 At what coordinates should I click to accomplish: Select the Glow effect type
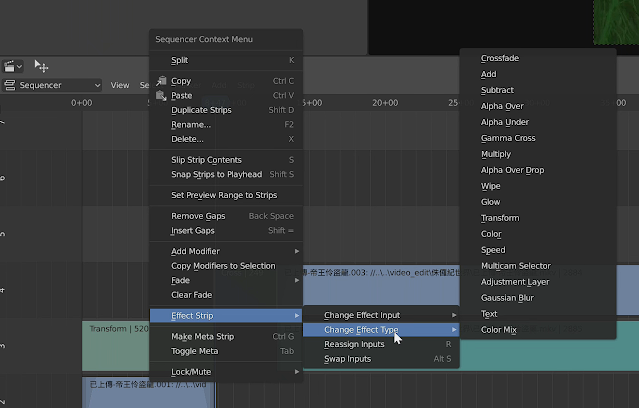pyautogui.click(x=490, y=202)
